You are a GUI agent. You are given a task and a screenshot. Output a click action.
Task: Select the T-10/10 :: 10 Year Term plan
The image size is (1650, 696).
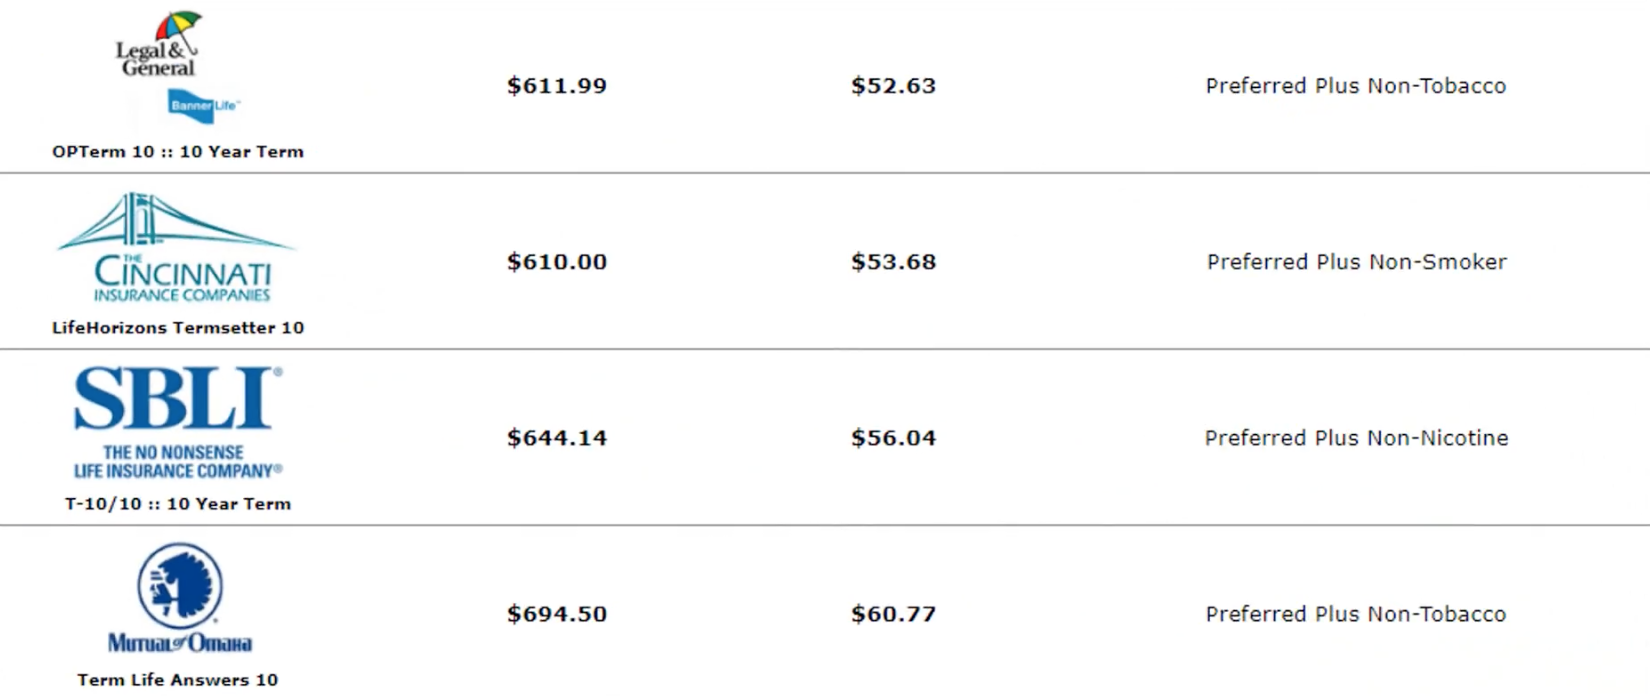[x=178, y=504]
